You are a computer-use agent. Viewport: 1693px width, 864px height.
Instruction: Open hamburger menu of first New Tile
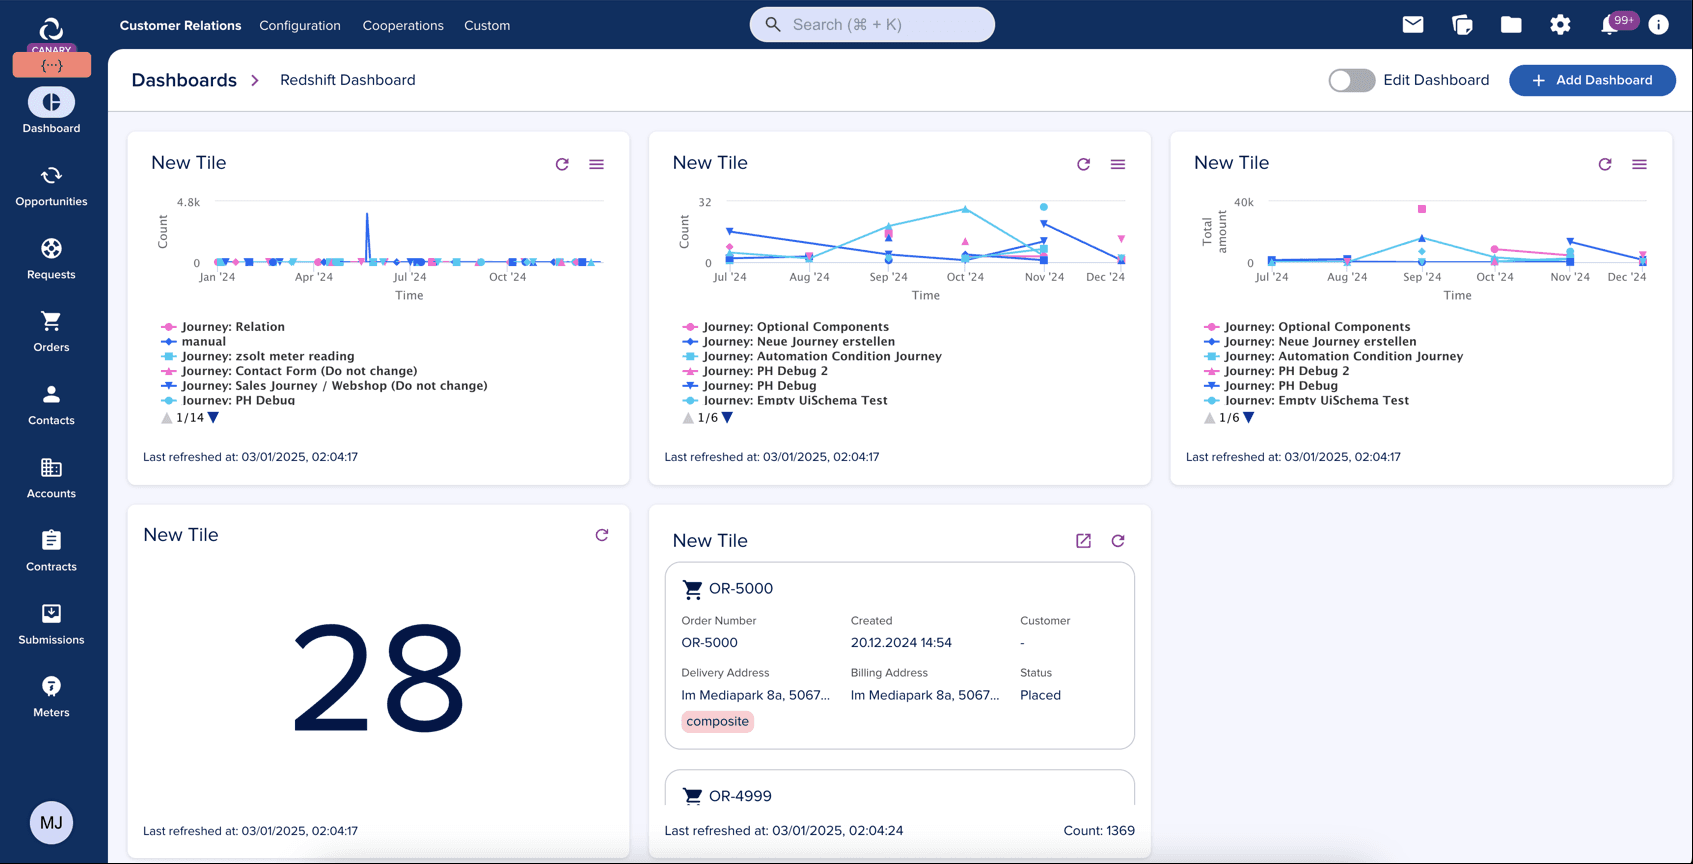tap(596, 164)
